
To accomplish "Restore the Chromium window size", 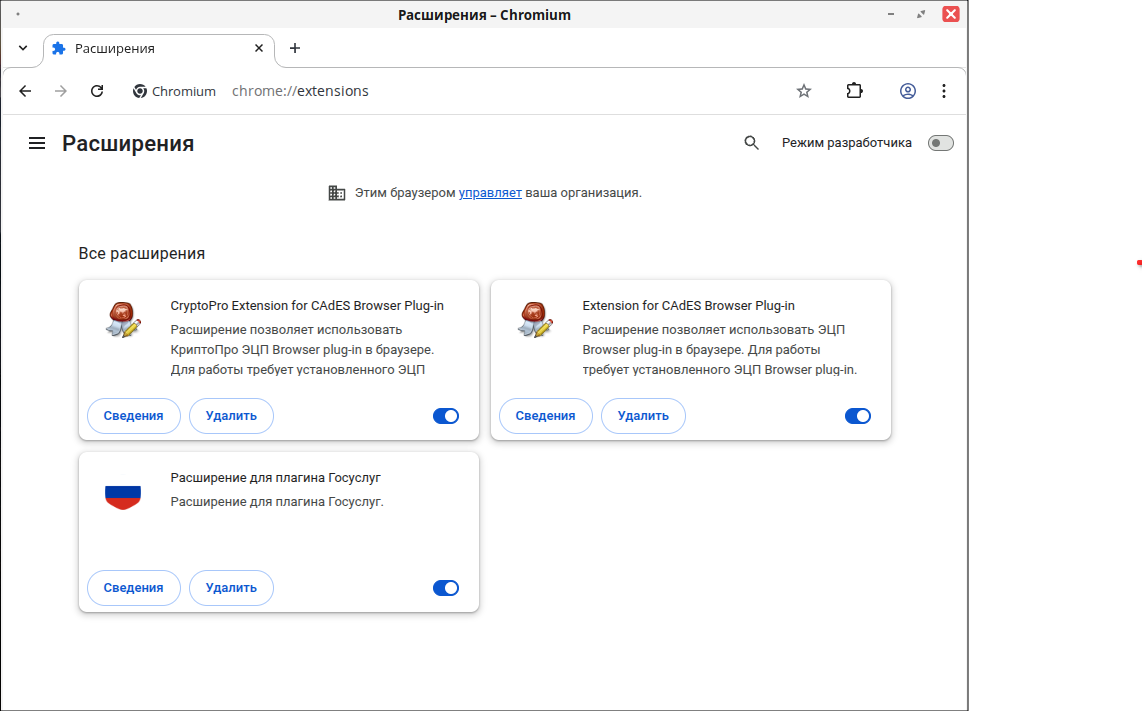I will (x=921, y=14).
